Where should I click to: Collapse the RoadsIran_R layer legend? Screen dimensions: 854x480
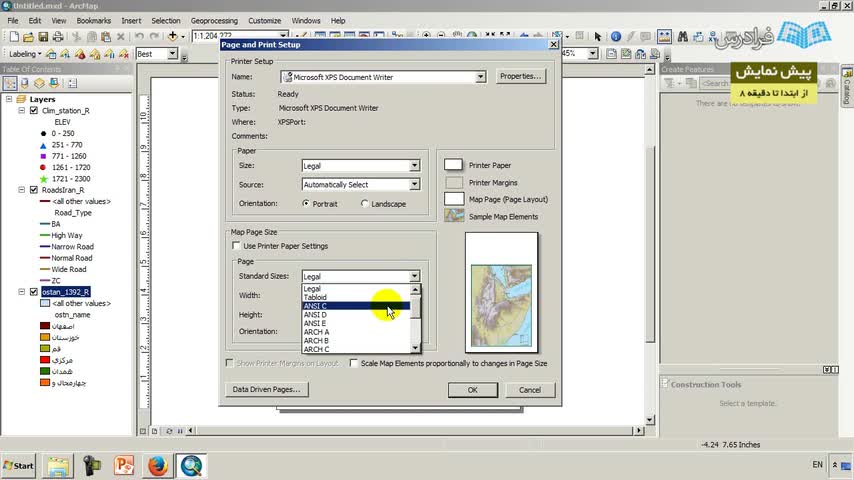click(x=22, y=190)
